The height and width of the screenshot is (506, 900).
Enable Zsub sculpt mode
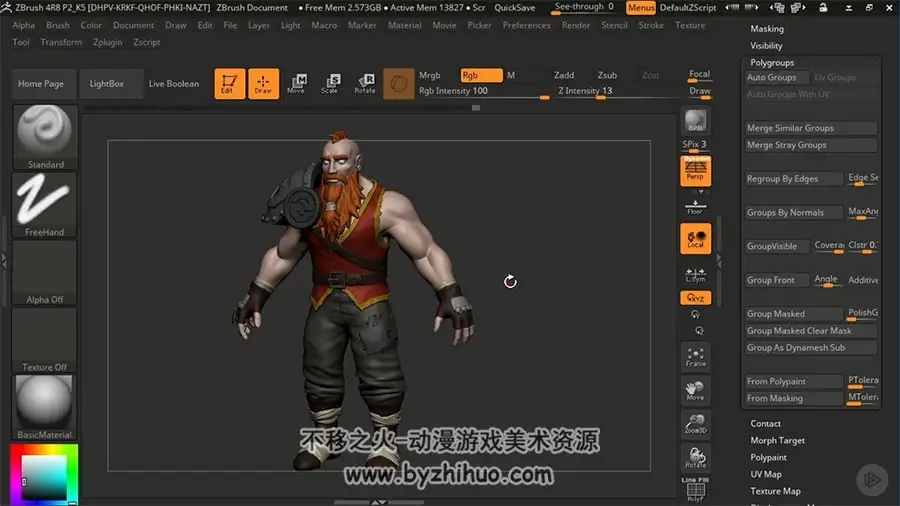coord(607,75)
